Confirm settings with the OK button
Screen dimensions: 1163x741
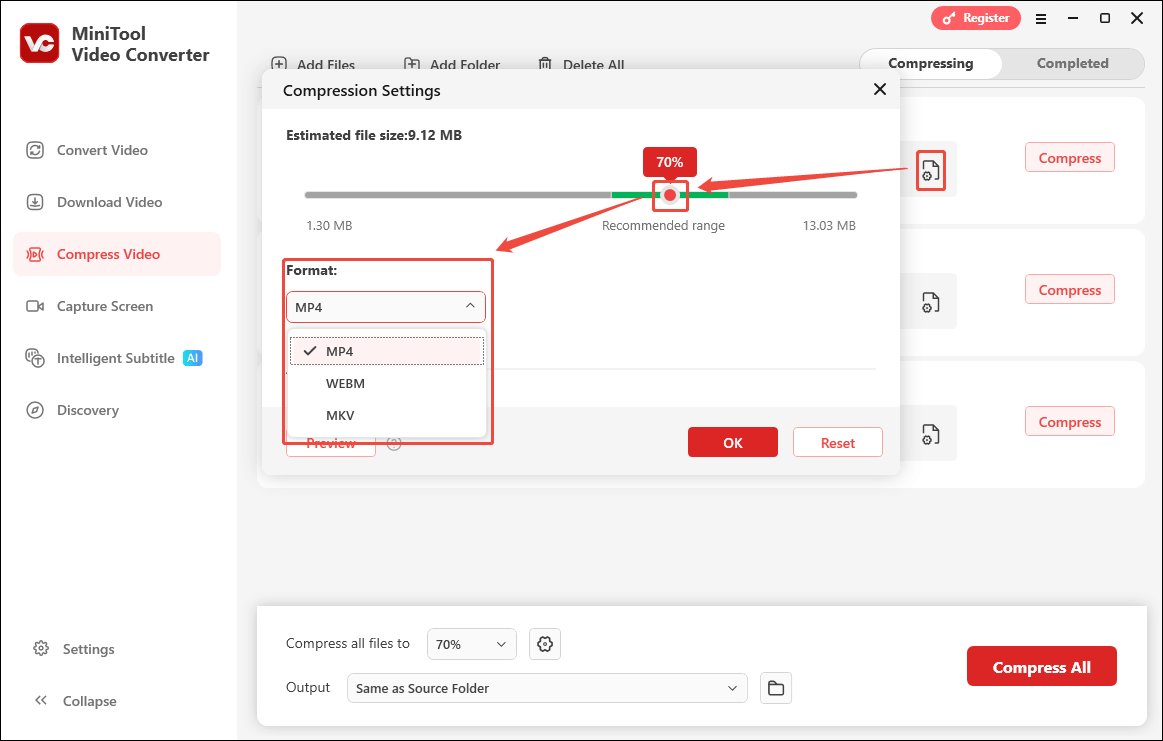coord(732,442)
